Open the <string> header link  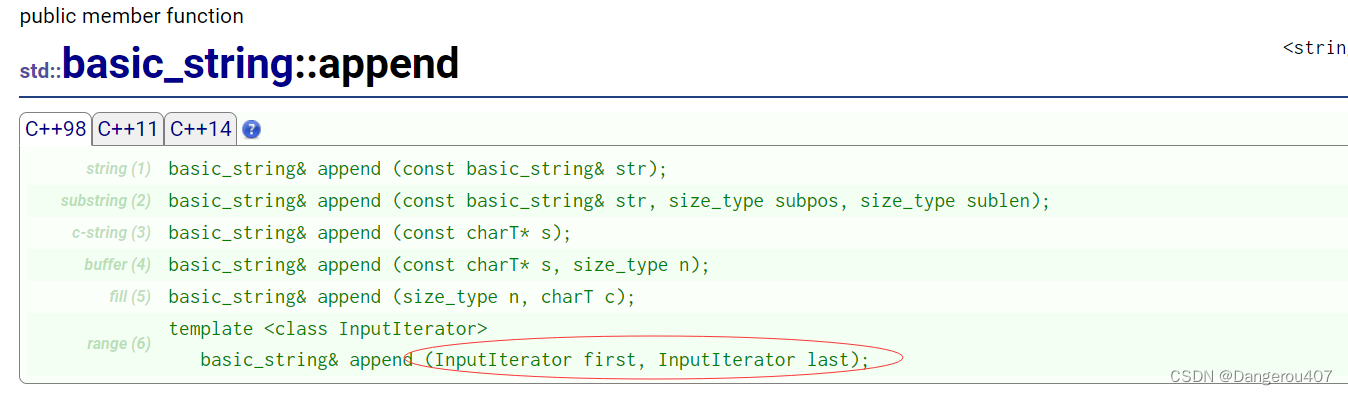pos(1315,48)
